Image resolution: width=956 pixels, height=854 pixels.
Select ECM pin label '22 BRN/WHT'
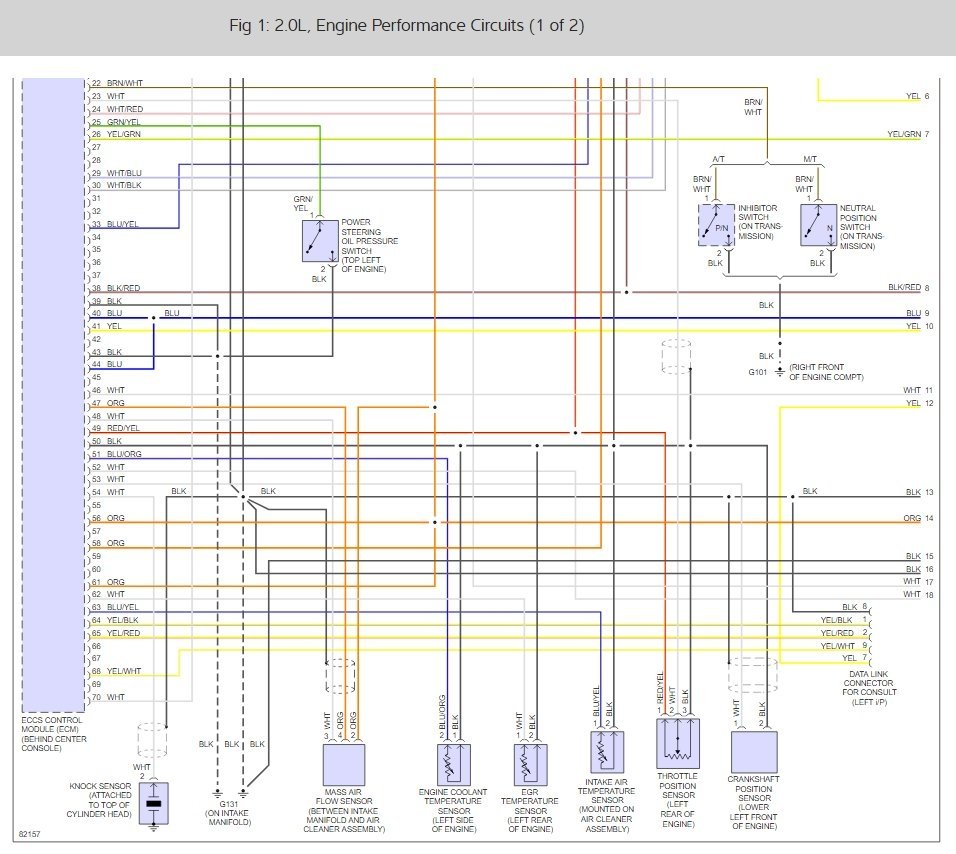point(118,84)
